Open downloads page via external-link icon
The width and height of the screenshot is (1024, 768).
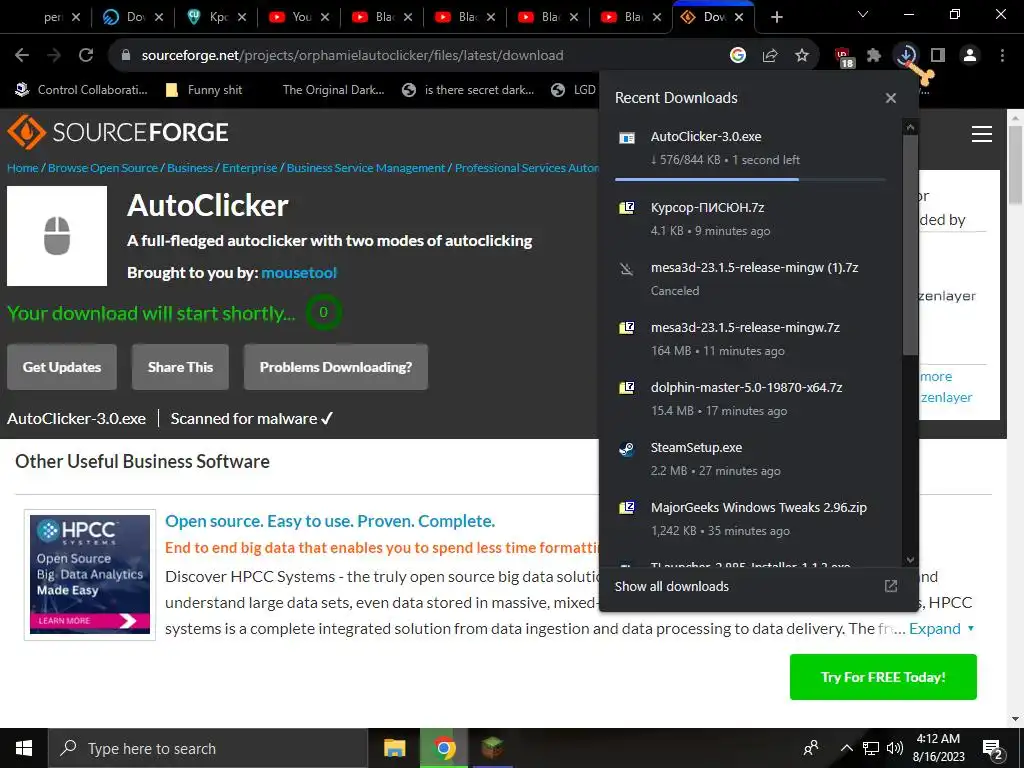(891, 586)
